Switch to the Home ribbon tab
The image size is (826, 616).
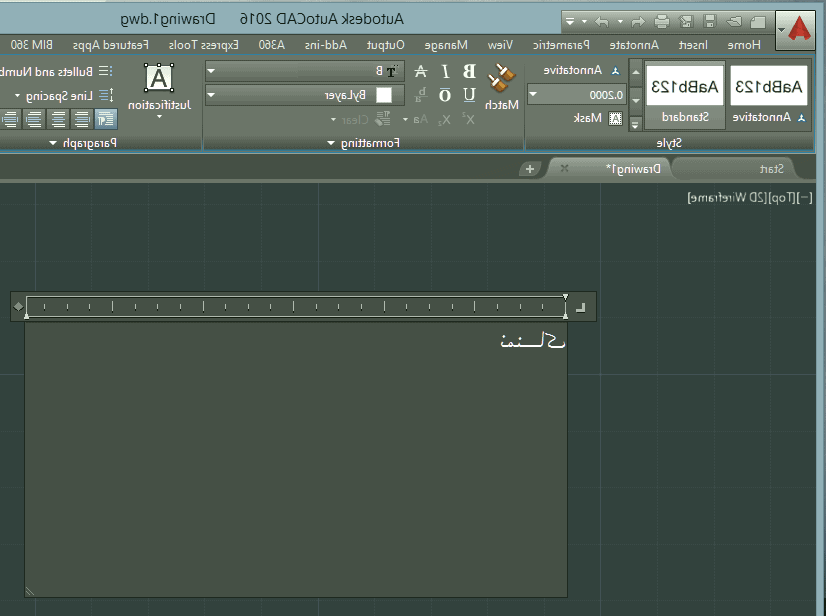coord(744,45)
